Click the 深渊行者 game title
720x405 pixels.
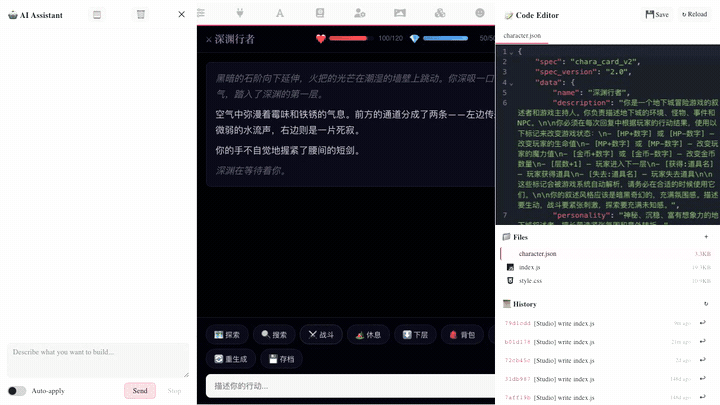(x=235, y=39)
